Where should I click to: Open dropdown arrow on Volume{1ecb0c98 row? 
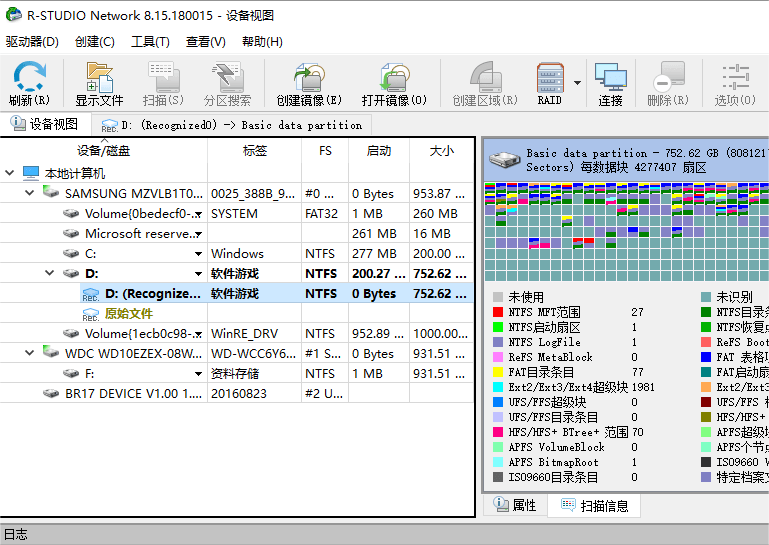[x=198, y=335]
